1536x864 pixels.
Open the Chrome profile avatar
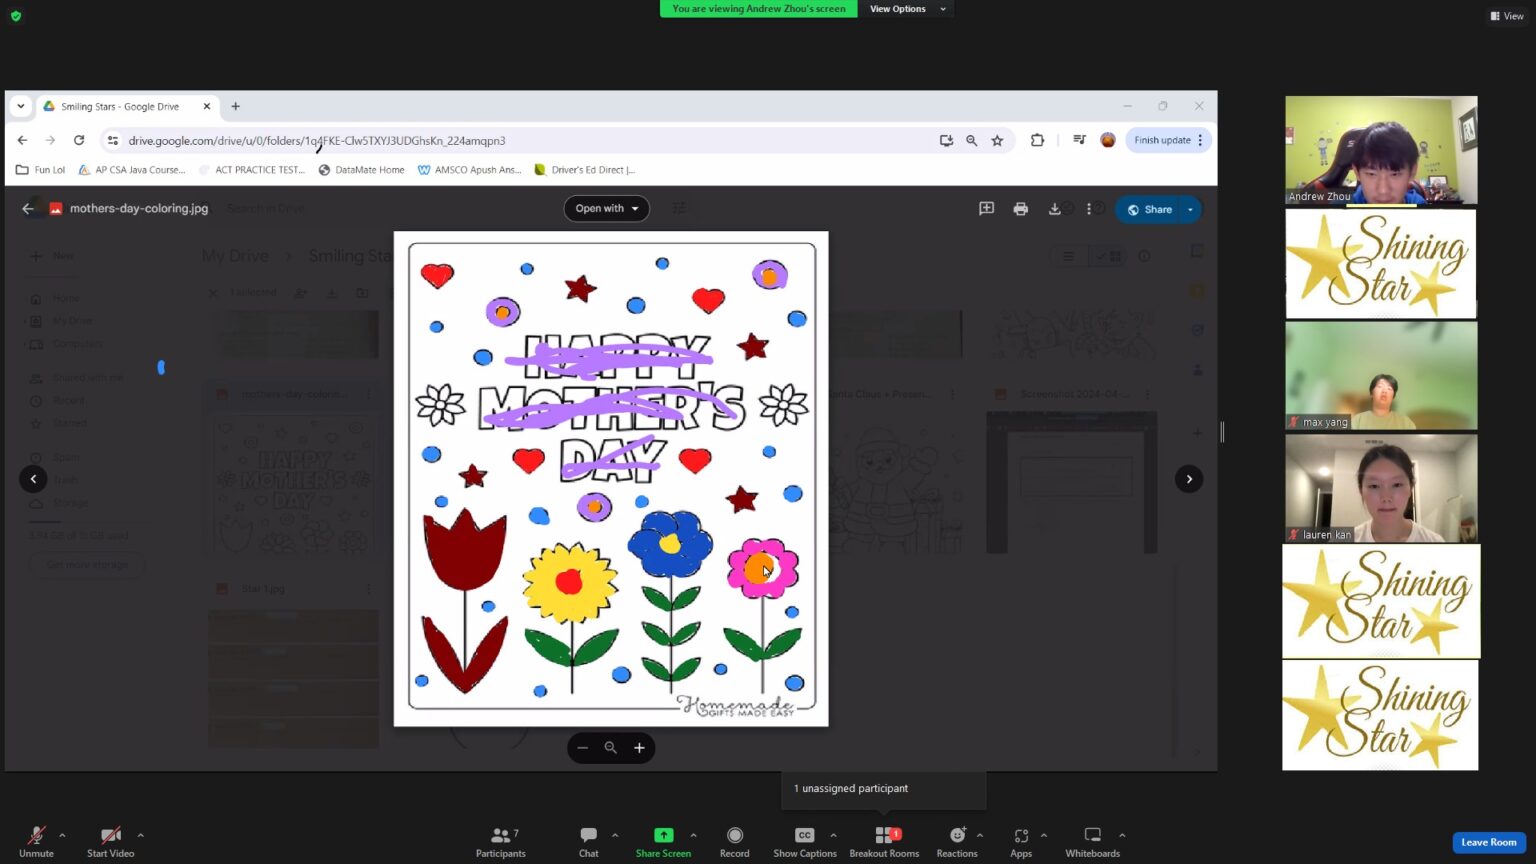pyautogui.click(x=1108, y=140)
